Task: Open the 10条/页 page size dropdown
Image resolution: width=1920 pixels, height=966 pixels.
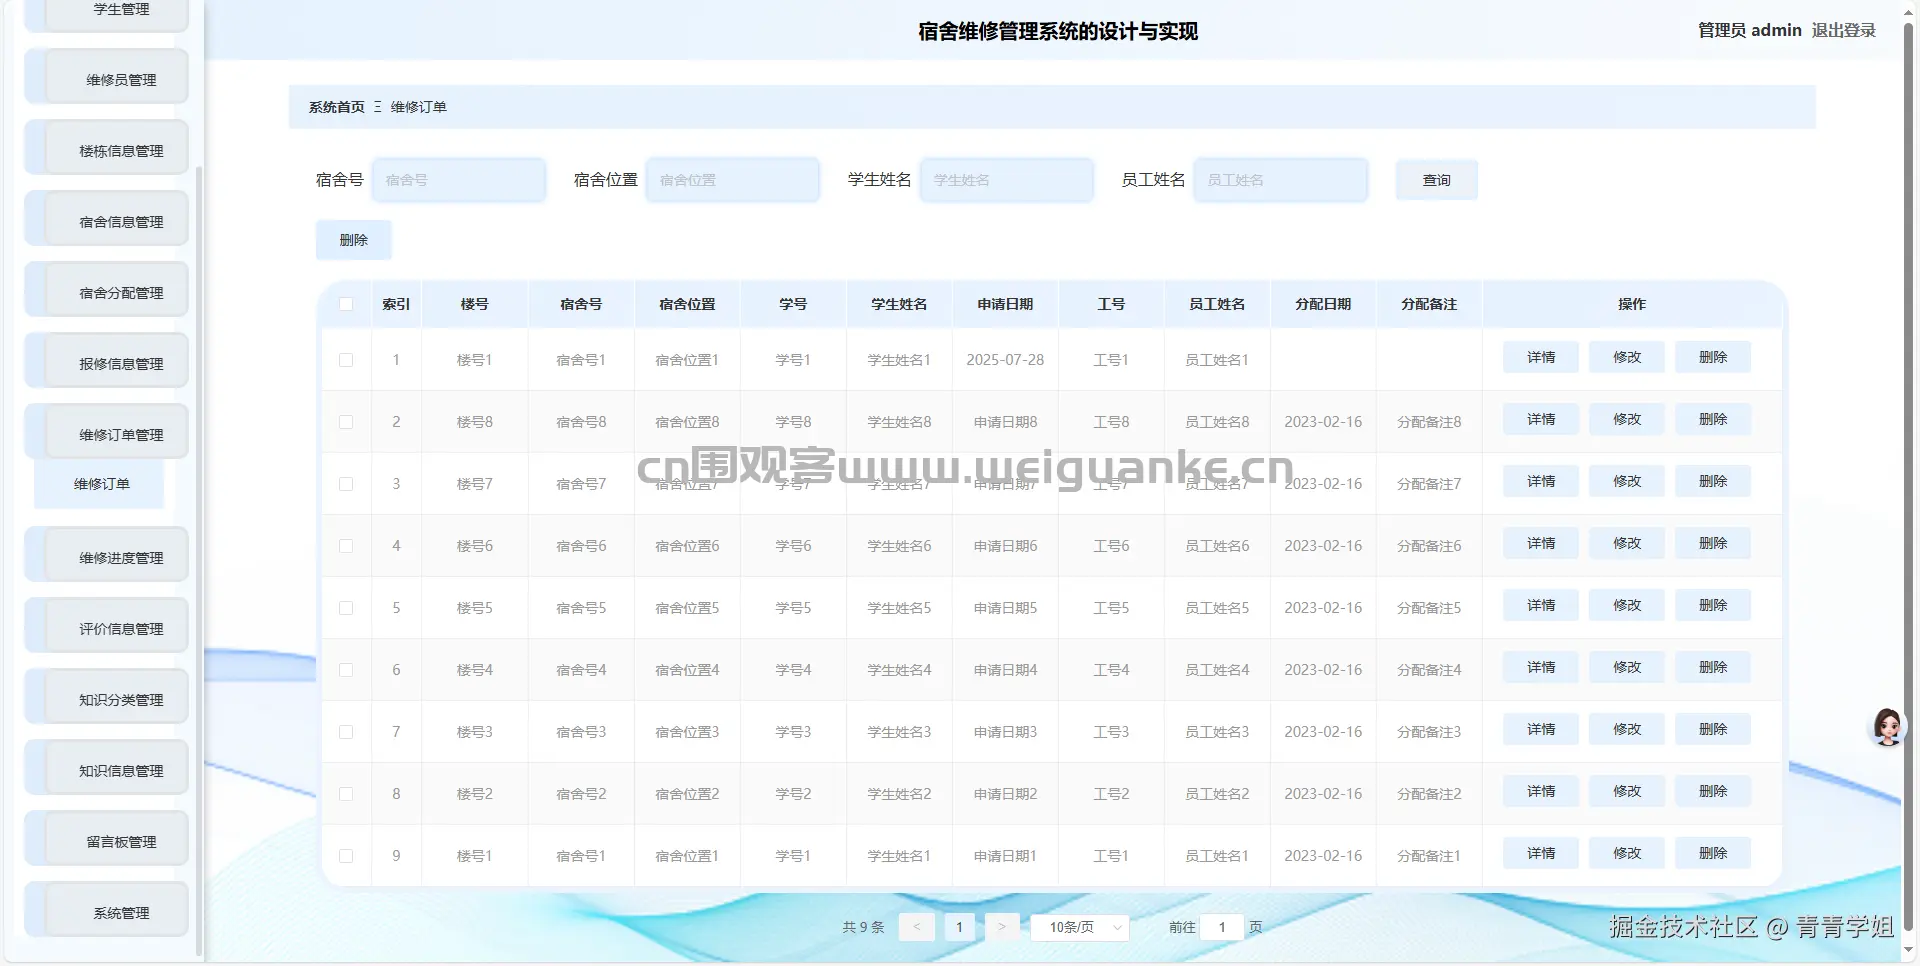Action: click(1080, 927)
